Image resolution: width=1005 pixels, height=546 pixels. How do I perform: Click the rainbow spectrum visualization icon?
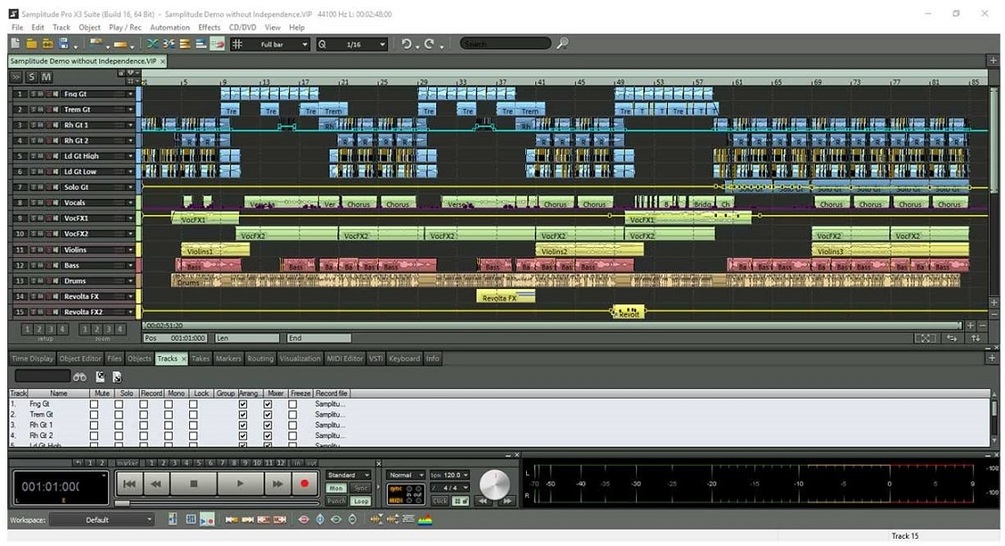pyautogui.click(x=425, y=519)
